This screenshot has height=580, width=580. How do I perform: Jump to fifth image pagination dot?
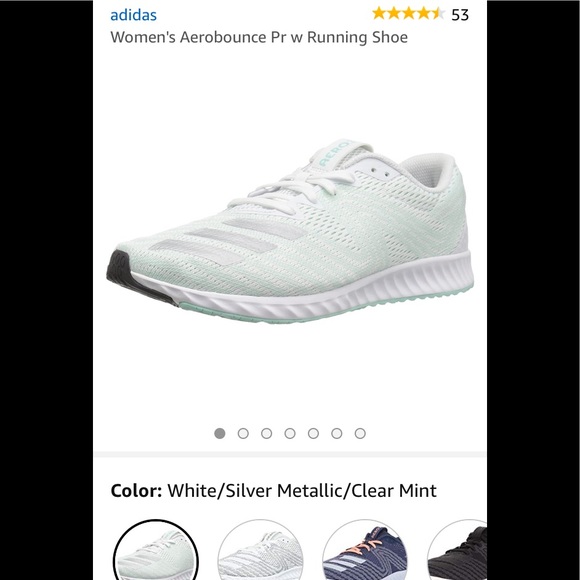(313, 433)
